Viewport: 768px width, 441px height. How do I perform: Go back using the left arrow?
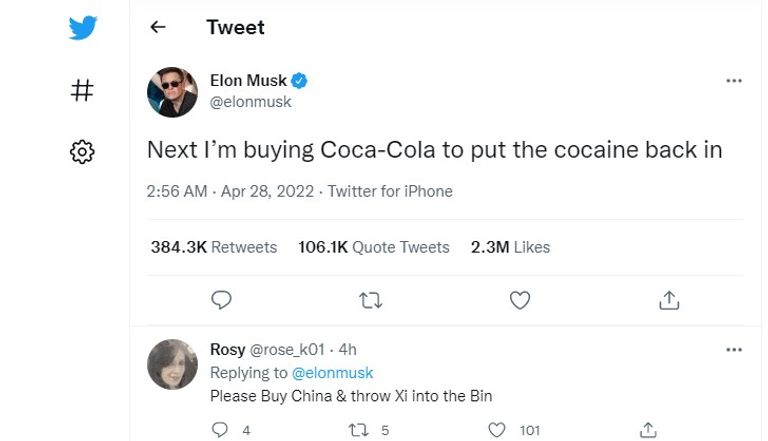pos(158,28)
